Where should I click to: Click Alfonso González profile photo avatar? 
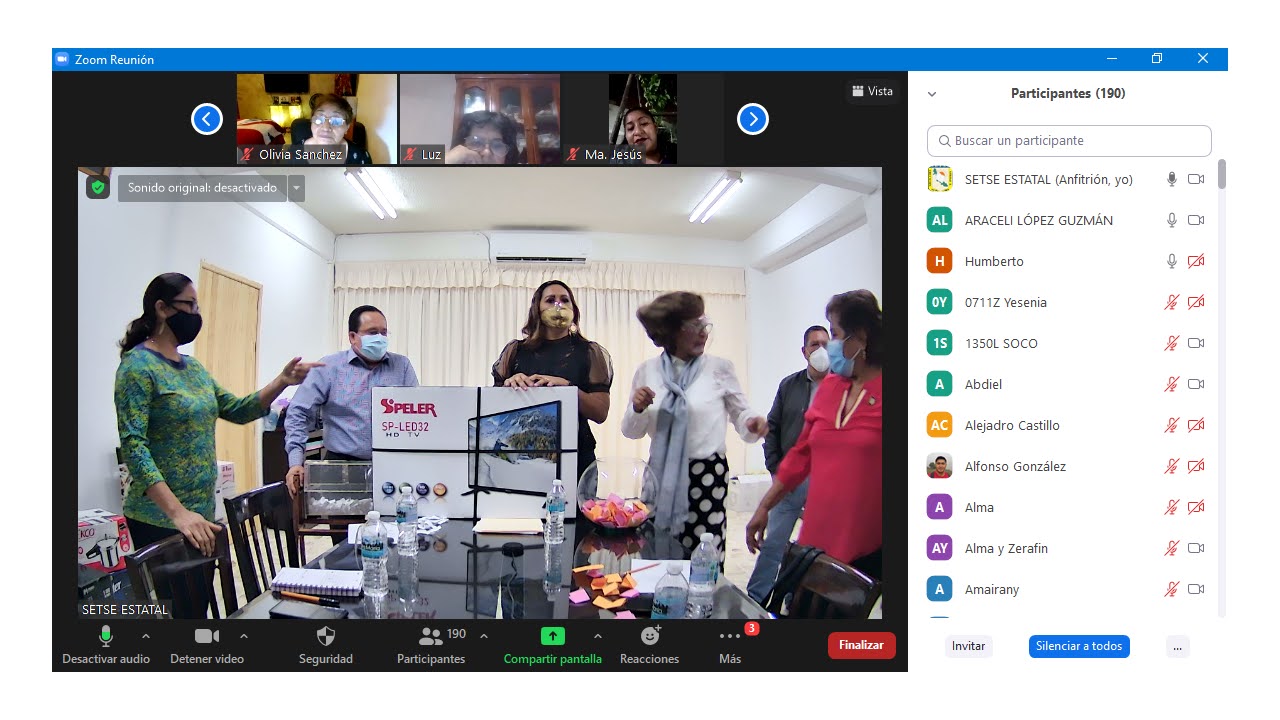point(940,466)
